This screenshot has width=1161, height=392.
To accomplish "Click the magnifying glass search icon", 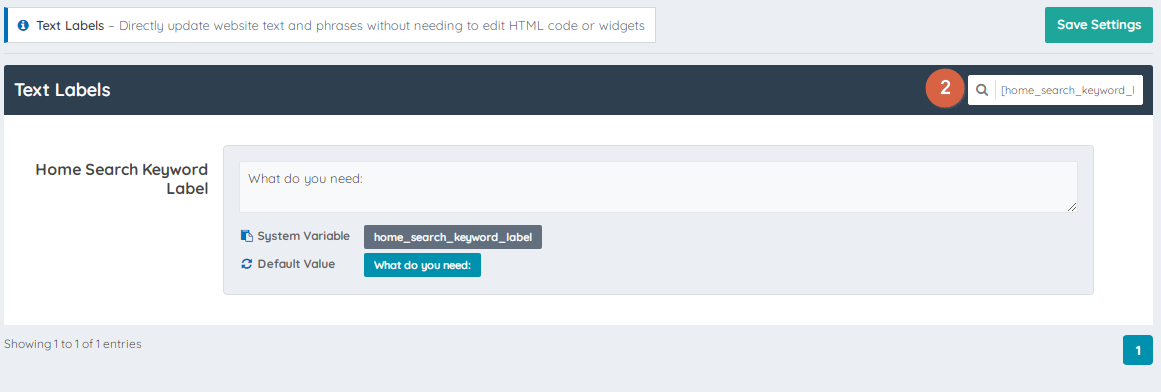I will pos(982,90).
